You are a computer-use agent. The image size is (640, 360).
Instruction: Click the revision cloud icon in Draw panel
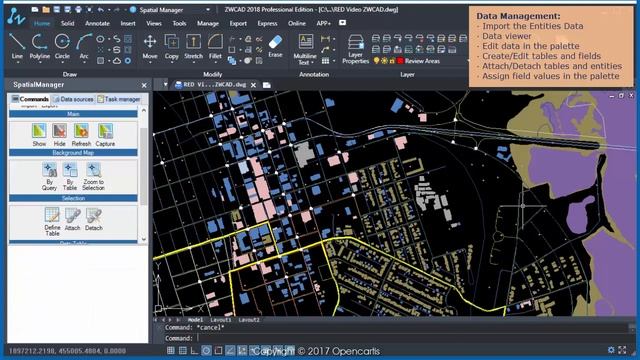(117, 61)
